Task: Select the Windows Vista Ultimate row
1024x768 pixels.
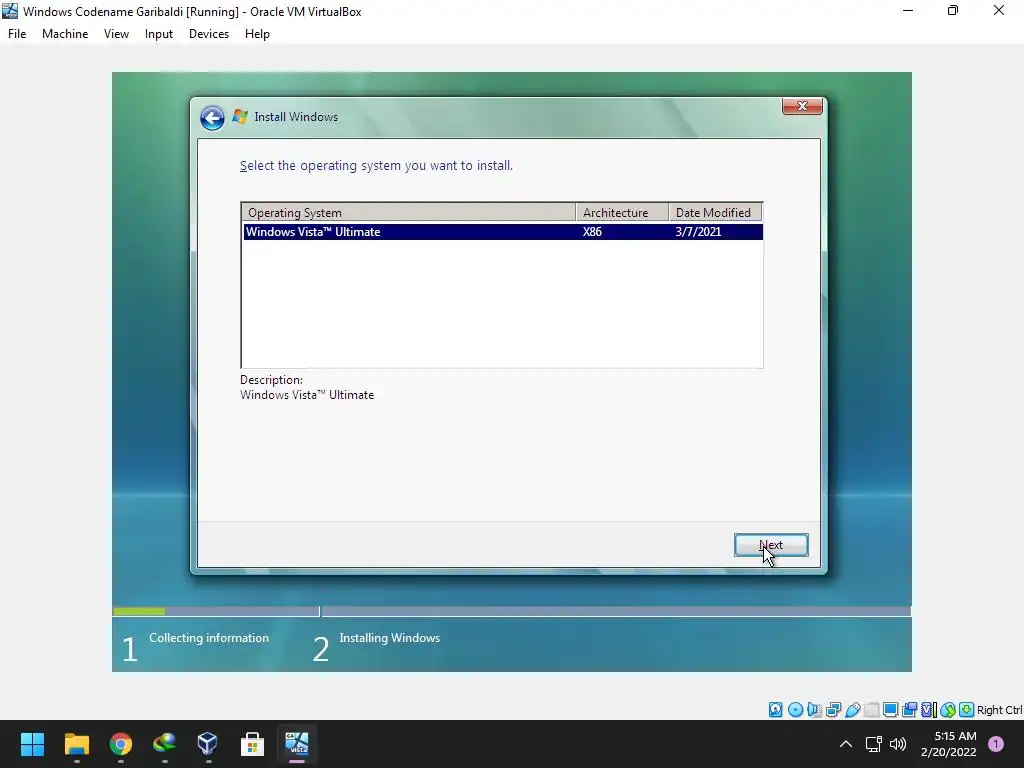Action: click(502, 232)
